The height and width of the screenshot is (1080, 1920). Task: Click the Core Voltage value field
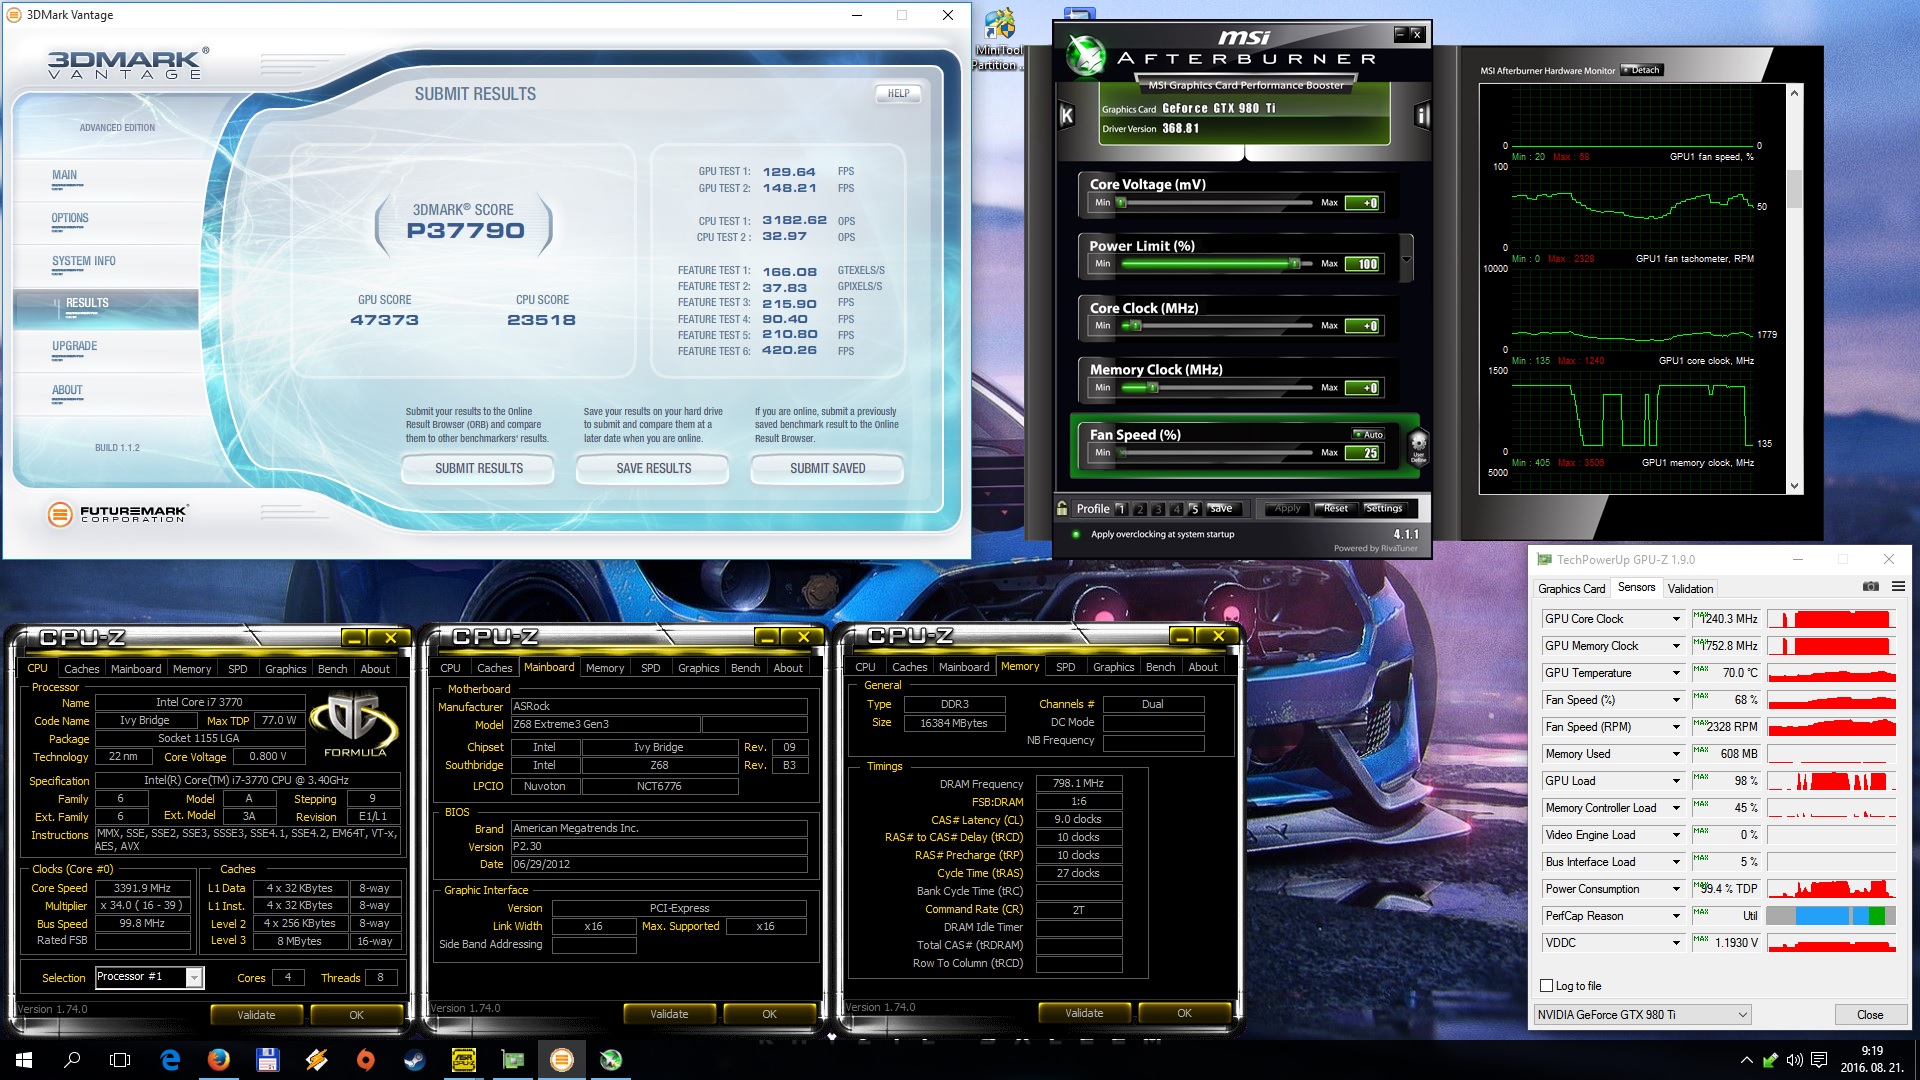point(1363,202)
